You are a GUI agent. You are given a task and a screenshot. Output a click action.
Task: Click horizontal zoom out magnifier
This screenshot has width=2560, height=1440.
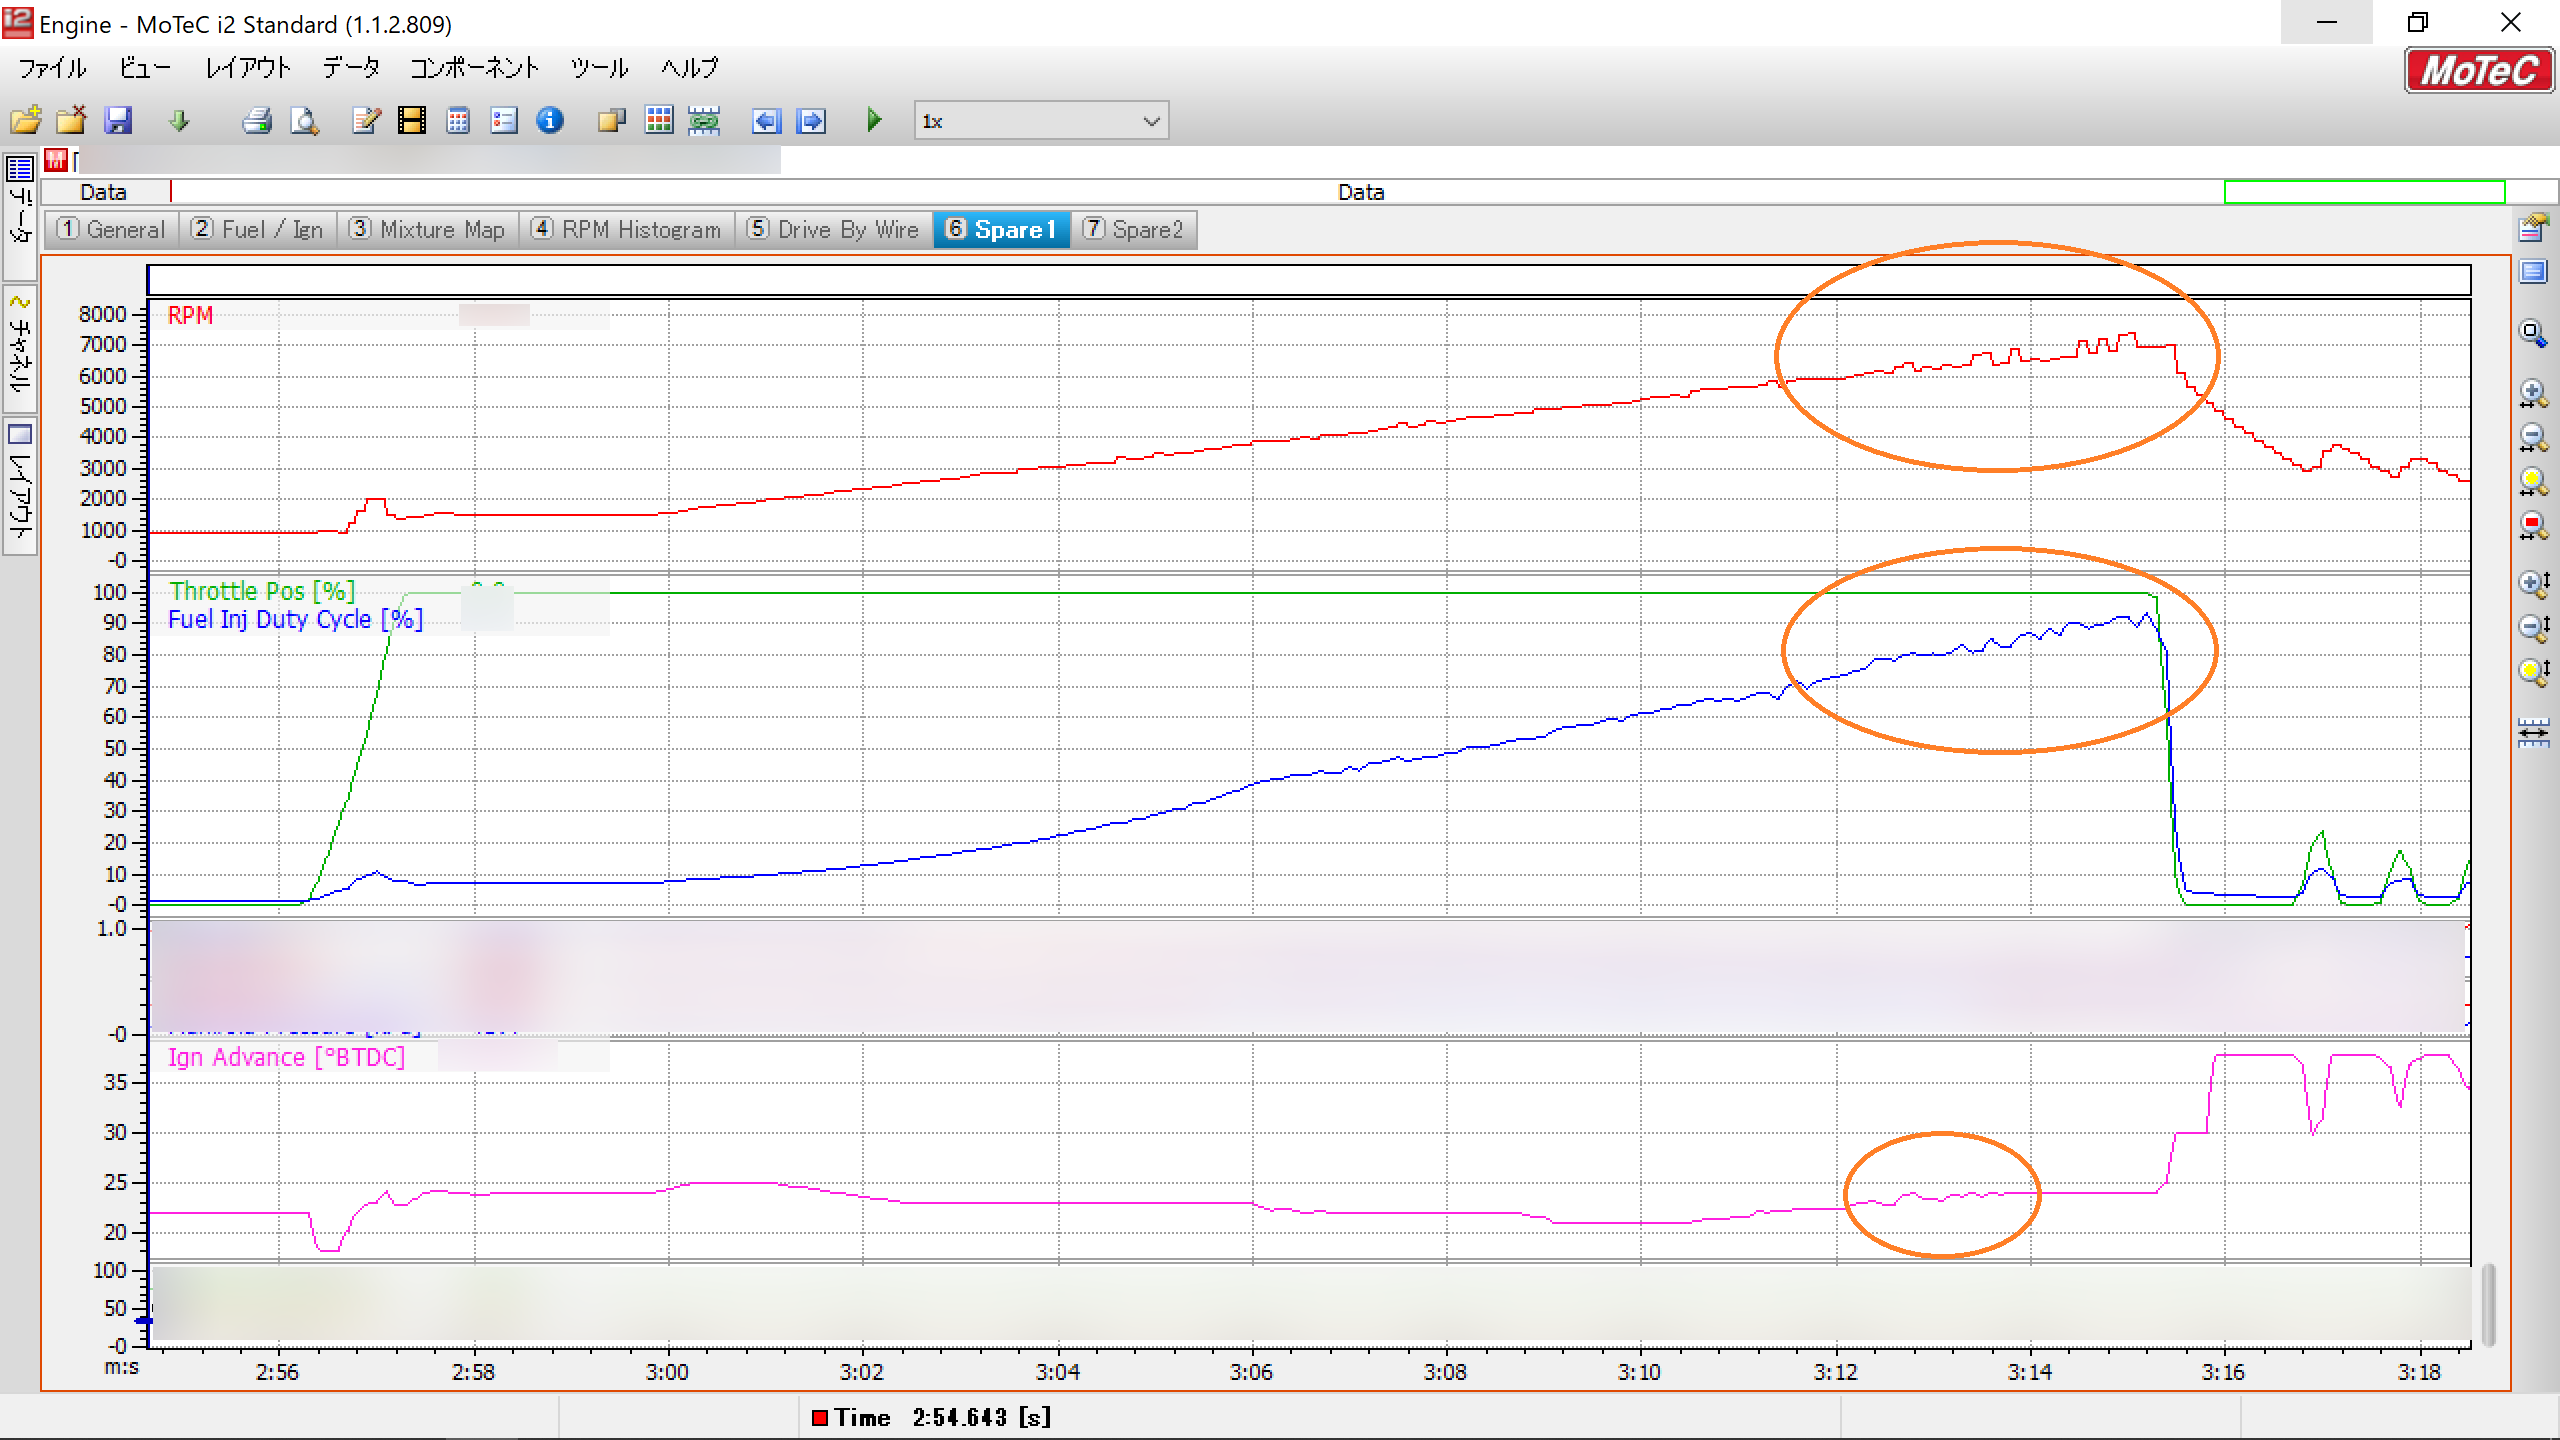(2533, 437)
